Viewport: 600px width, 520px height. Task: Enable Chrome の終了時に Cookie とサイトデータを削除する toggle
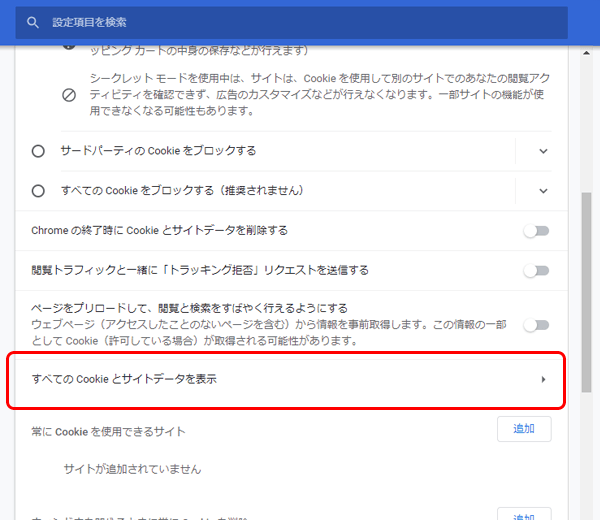point(537,231)
